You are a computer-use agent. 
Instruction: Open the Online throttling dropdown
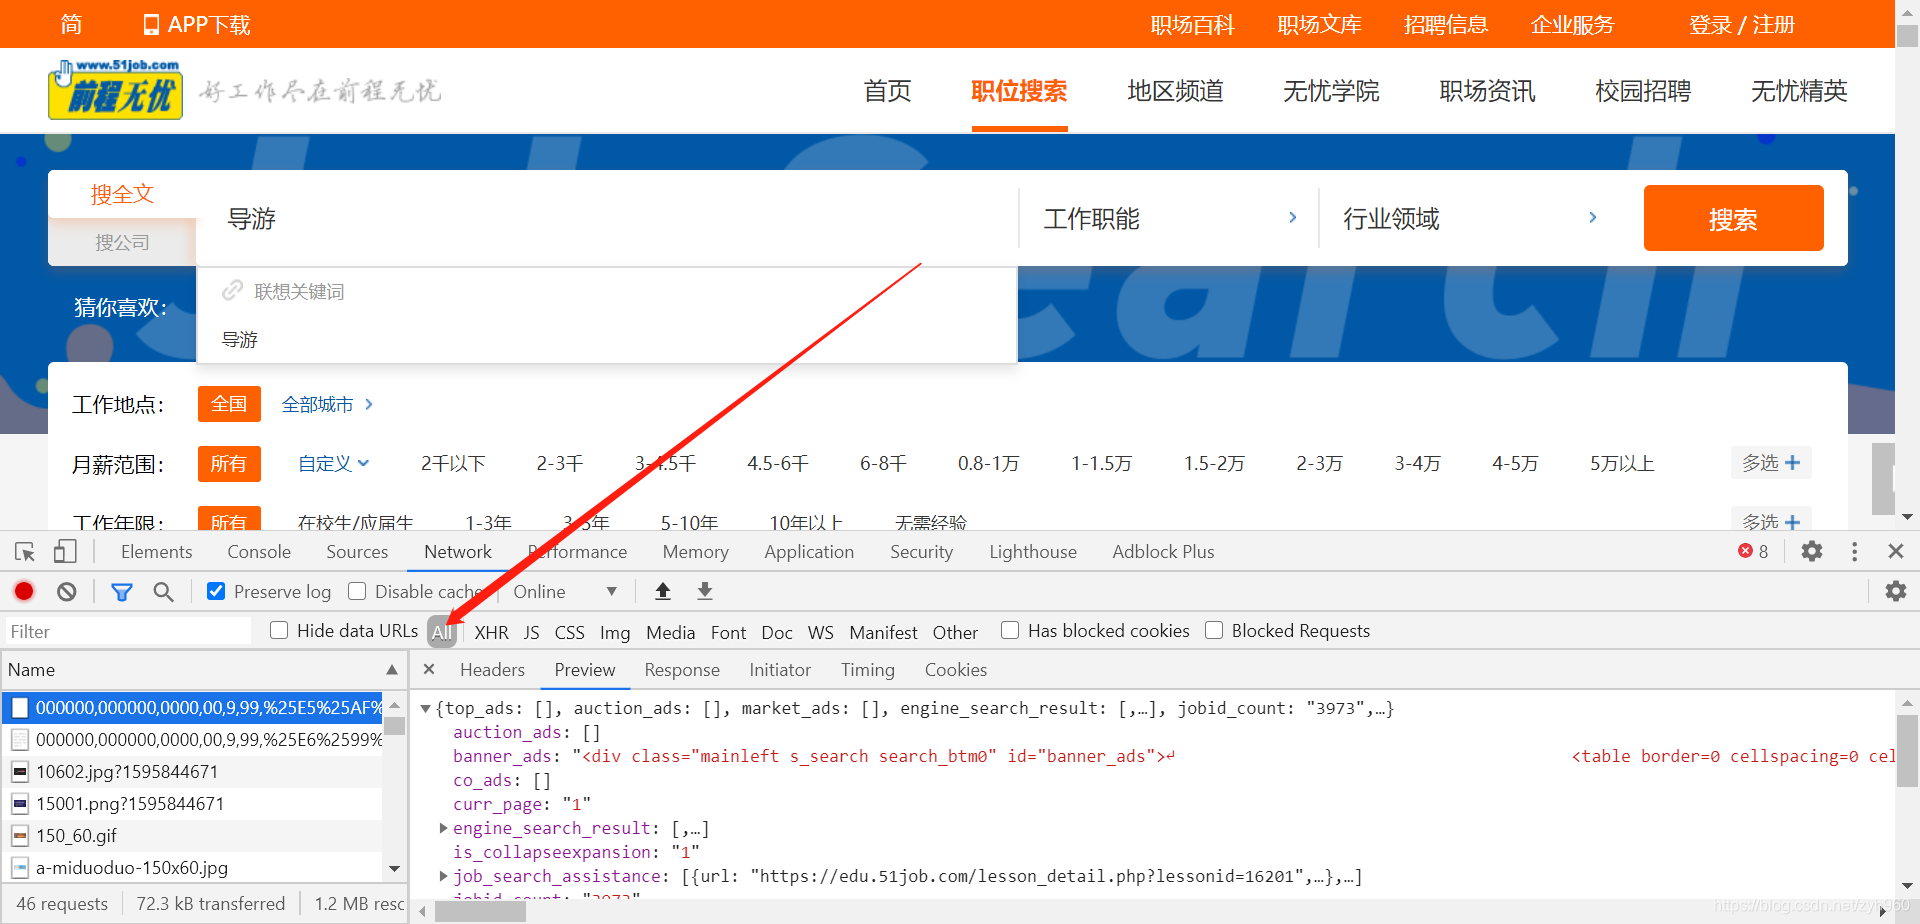click(x=564, y=591)
